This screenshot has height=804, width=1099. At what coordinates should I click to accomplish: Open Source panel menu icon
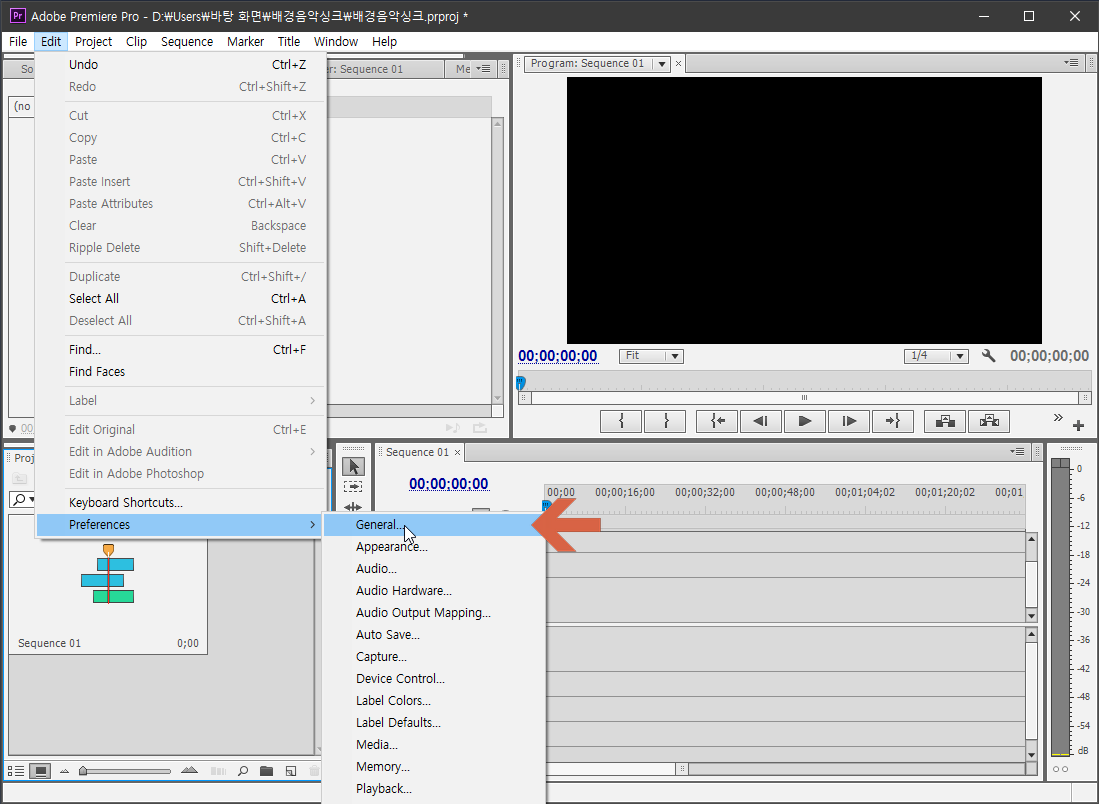point(484,69)
